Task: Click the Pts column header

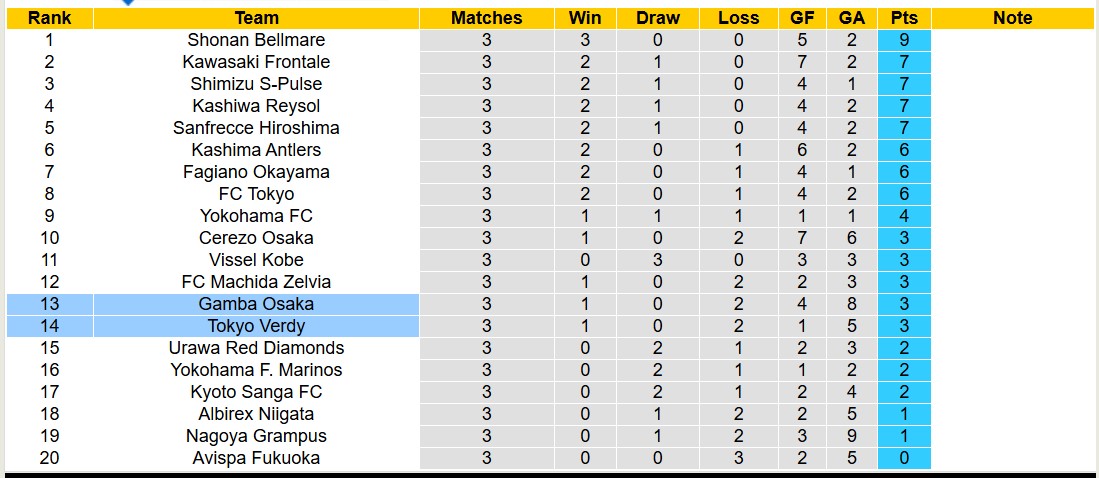Action: coord(904,18)
